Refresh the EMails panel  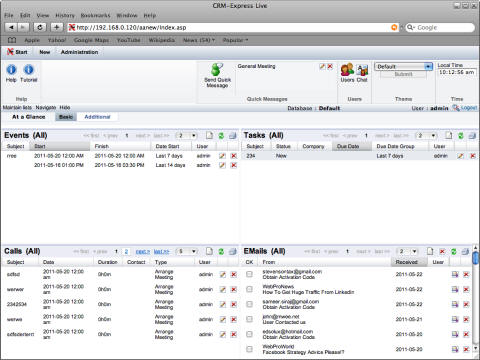click(453, 251)
